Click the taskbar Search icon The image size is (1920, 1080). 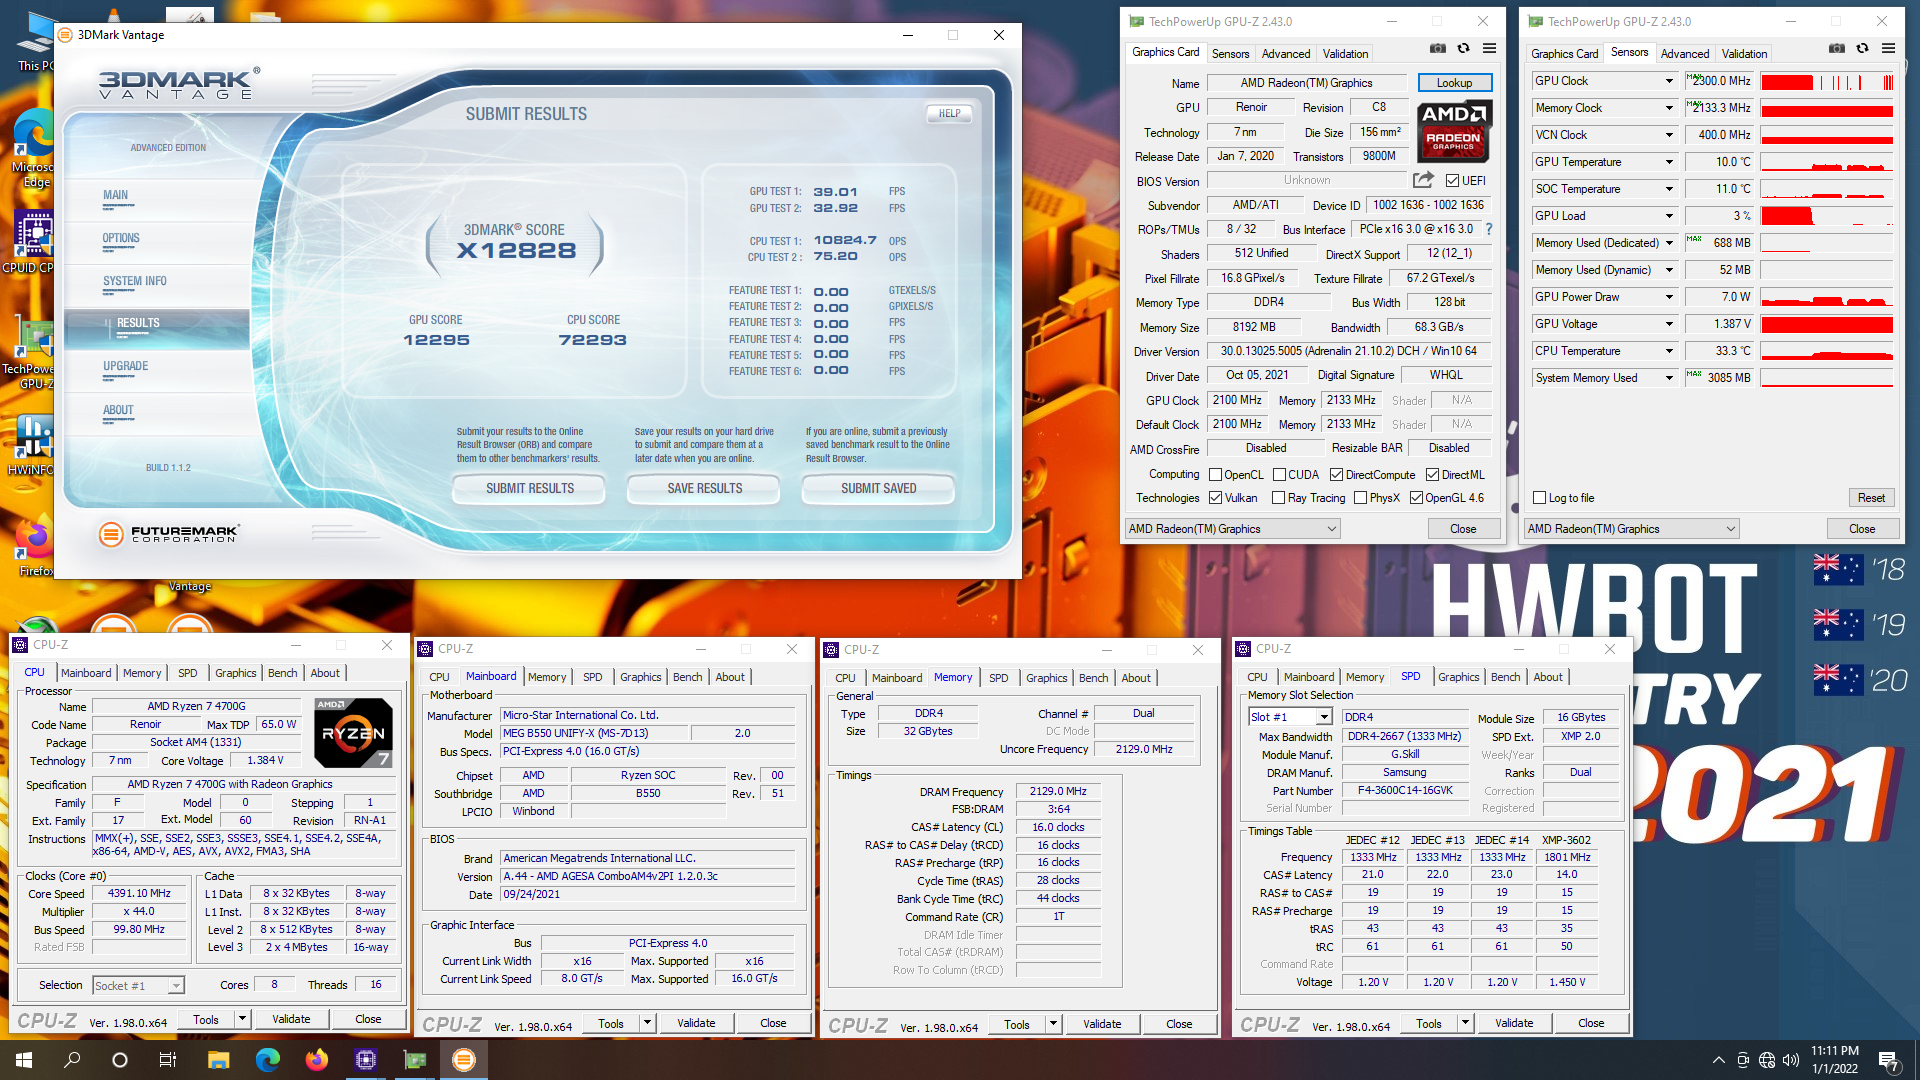click(x=72, y=1060)
